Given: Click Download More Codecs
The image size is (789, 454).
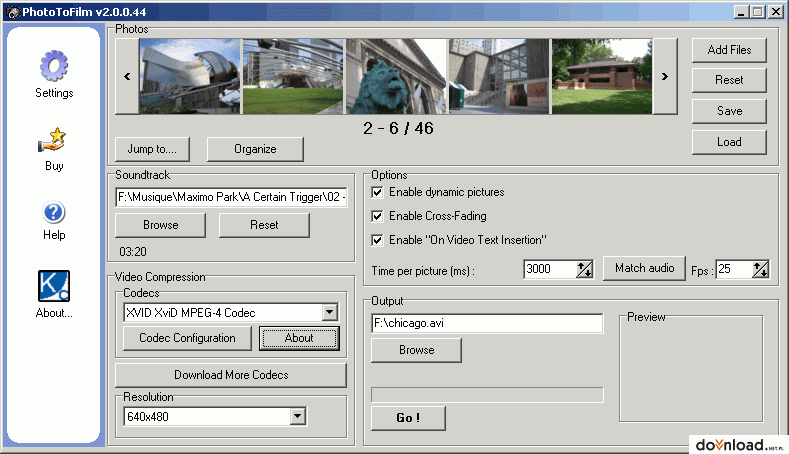Looking at the screenshot, I should [x=231, y=375].
